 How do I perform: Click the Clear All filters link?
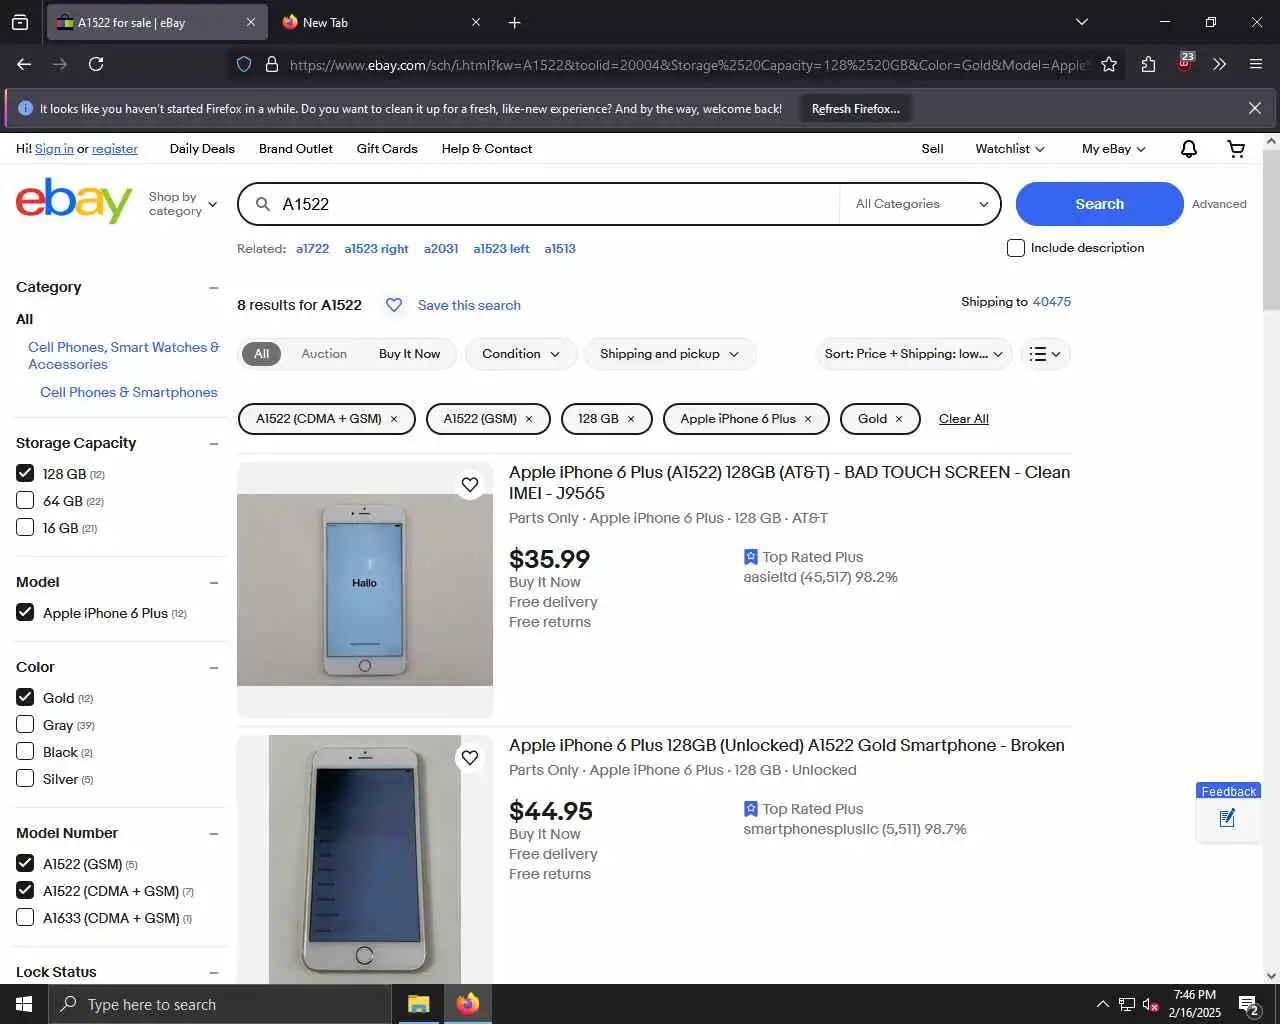(964, 419)
